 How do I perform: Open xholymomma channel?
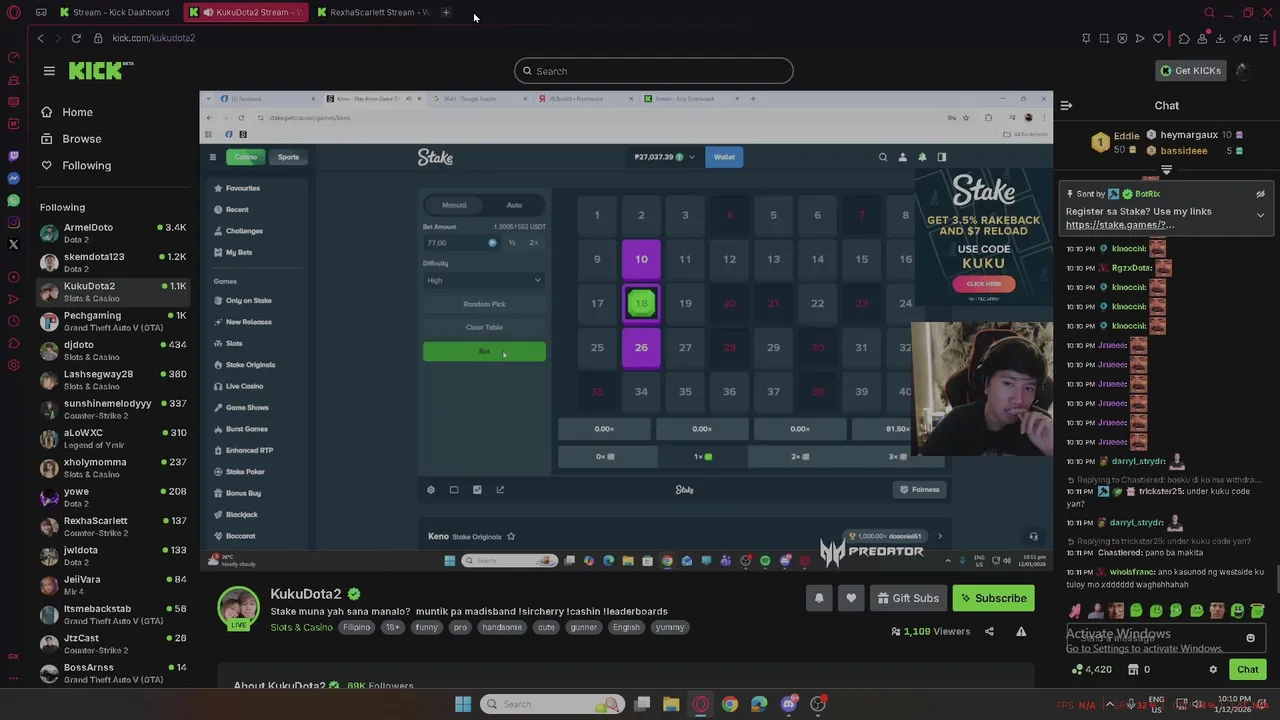click(x=112, y=468)
